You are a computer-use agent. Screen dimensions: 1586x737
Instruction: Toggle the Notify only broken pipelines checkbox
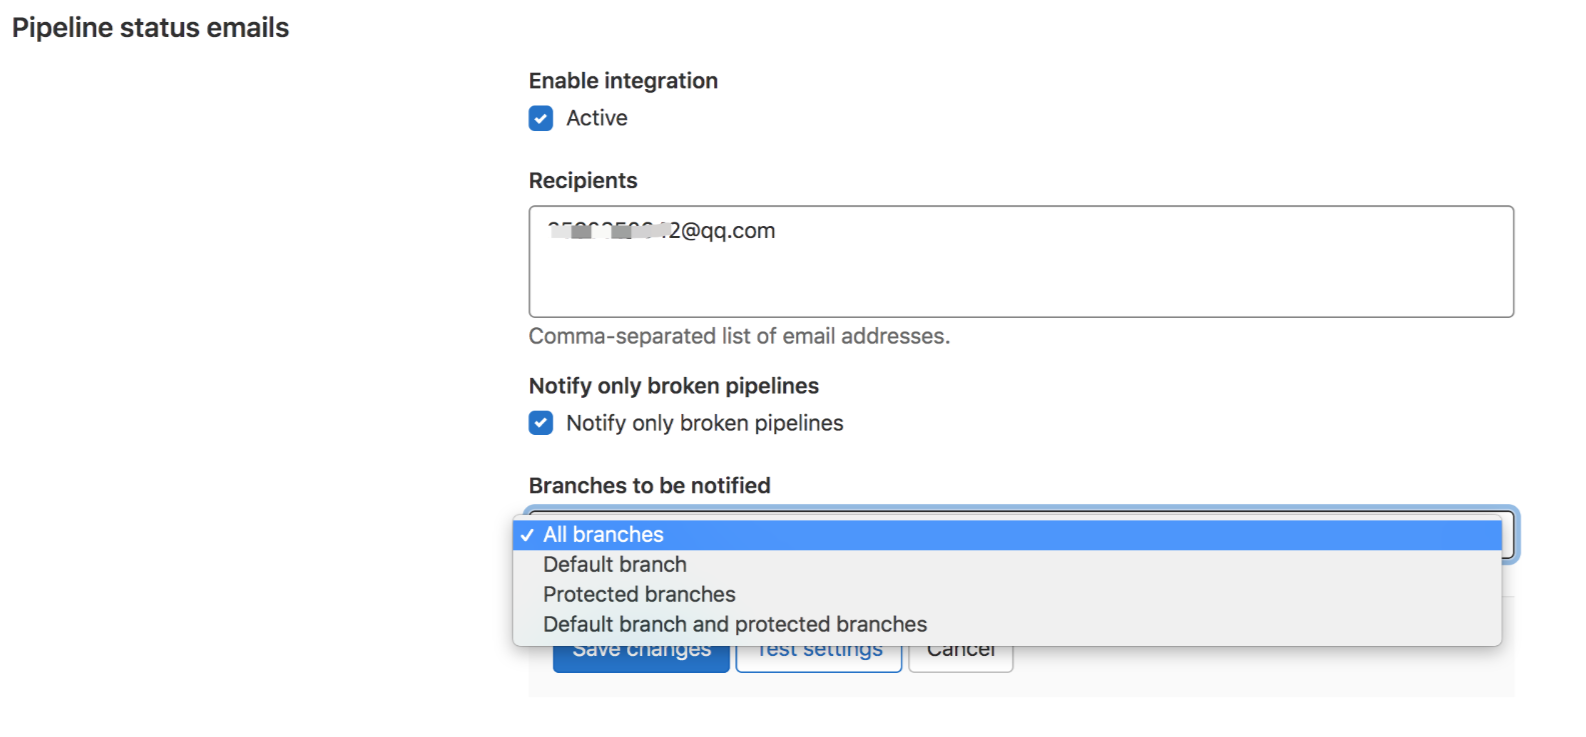click(x=541, y=423)
